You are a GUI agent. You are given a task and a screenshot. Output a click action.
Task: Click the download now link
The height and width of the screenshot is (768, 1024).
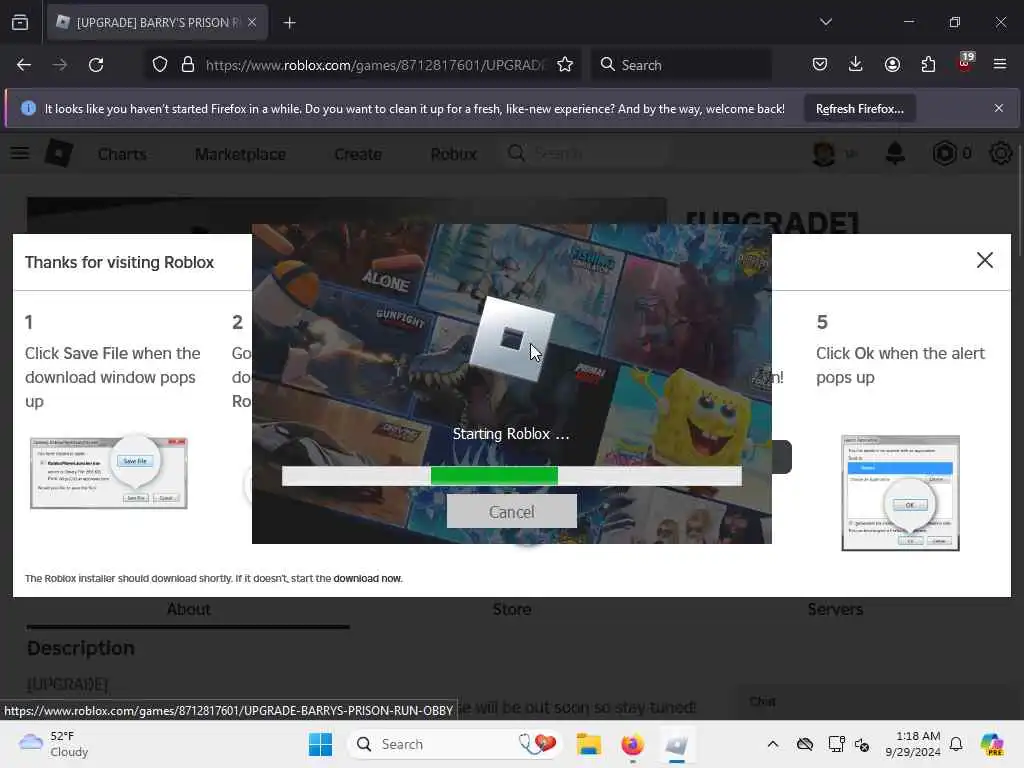[x=367, y=579]
